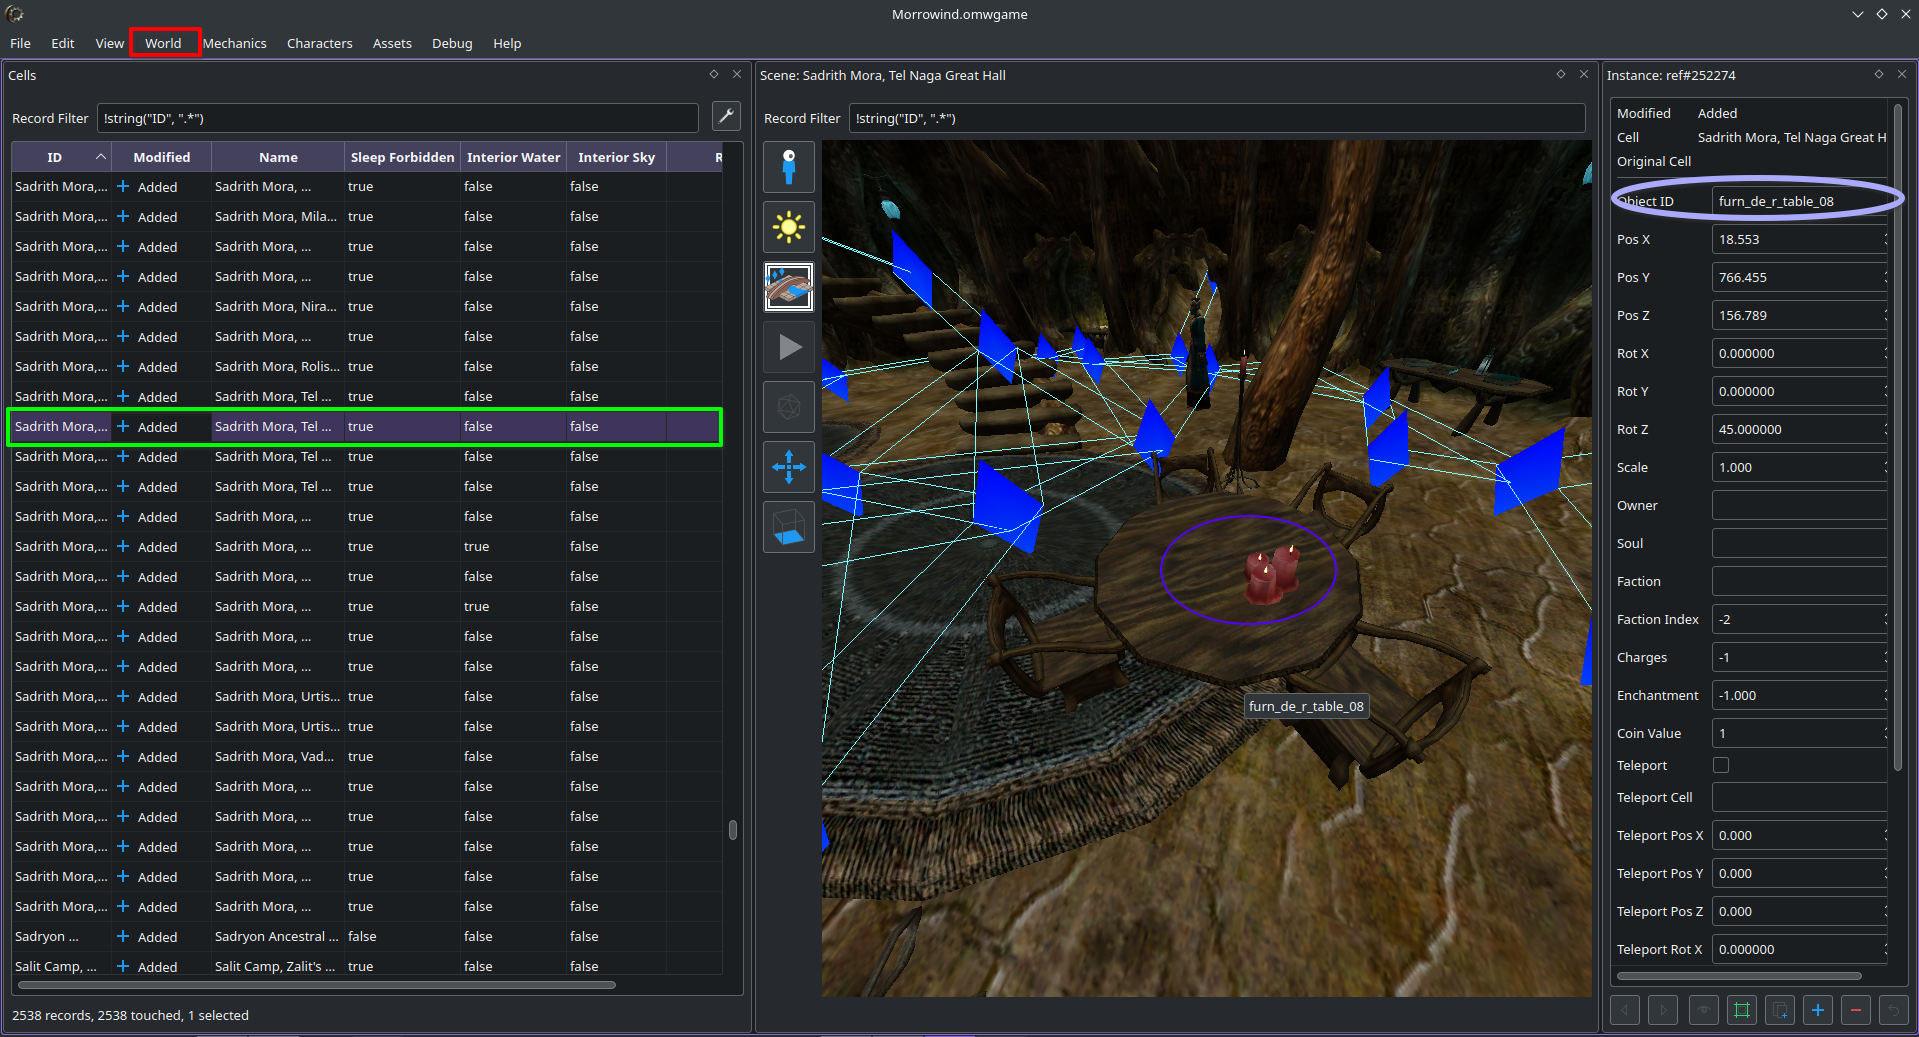The image size is (1919, 1037).
Task: Click the Pos Z value 156.789
Action: pos(1799,315)
